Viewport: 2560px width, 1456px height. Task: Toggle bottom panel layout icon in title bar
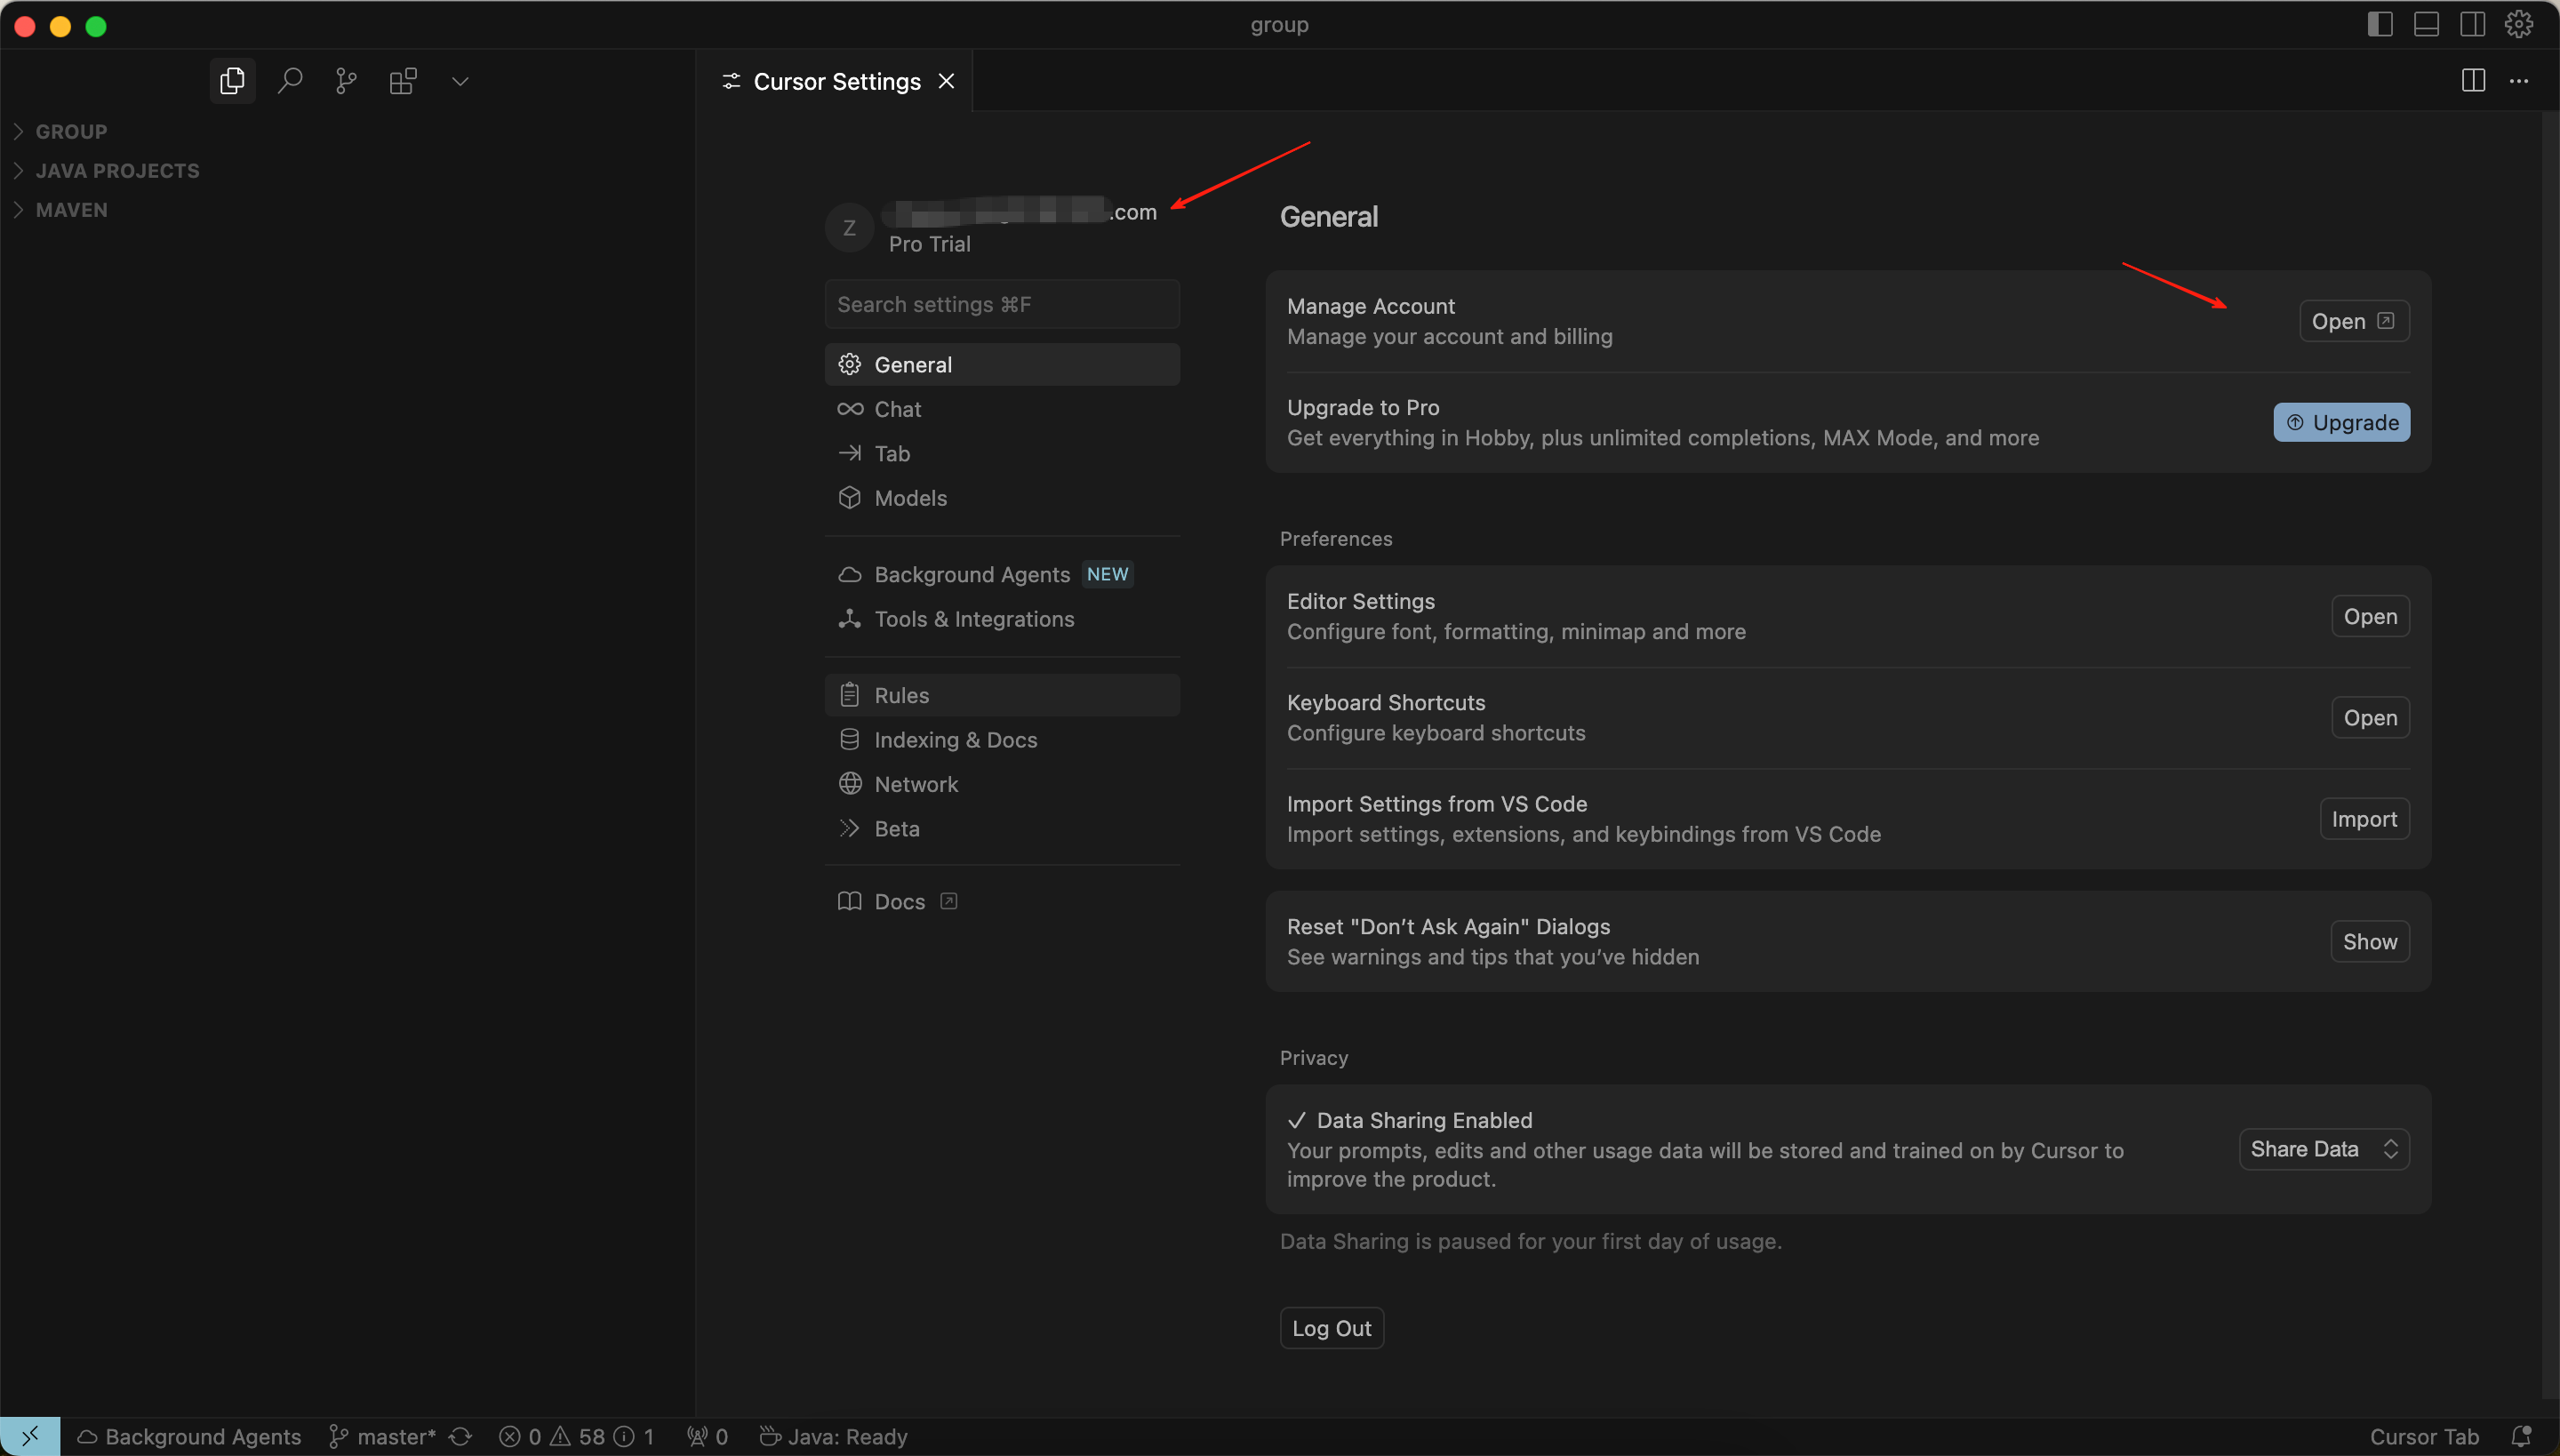coord(2426,24)
